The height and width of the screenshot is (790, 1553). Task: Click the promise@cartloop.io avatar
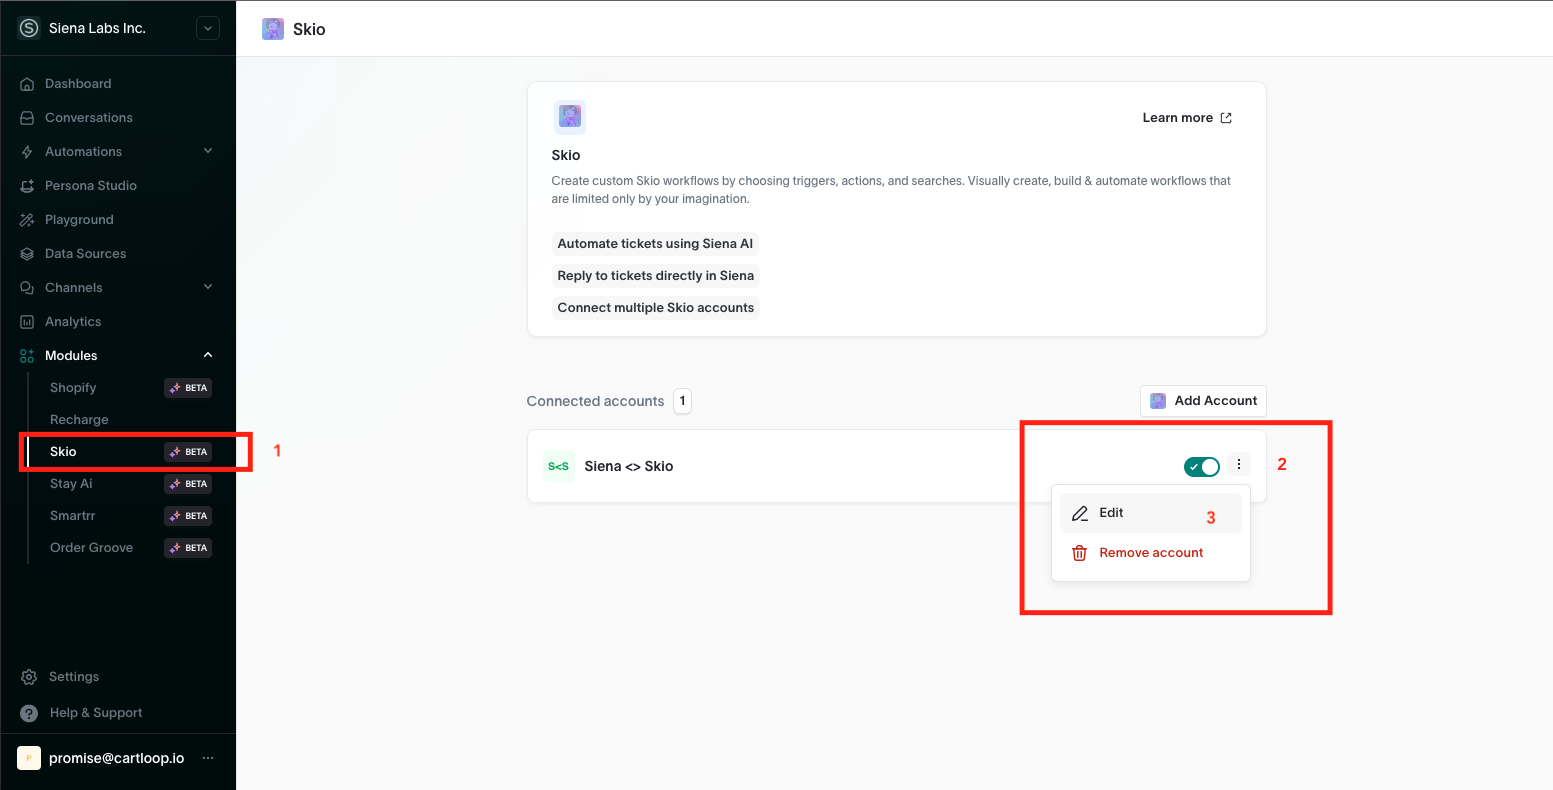point(29,758)
